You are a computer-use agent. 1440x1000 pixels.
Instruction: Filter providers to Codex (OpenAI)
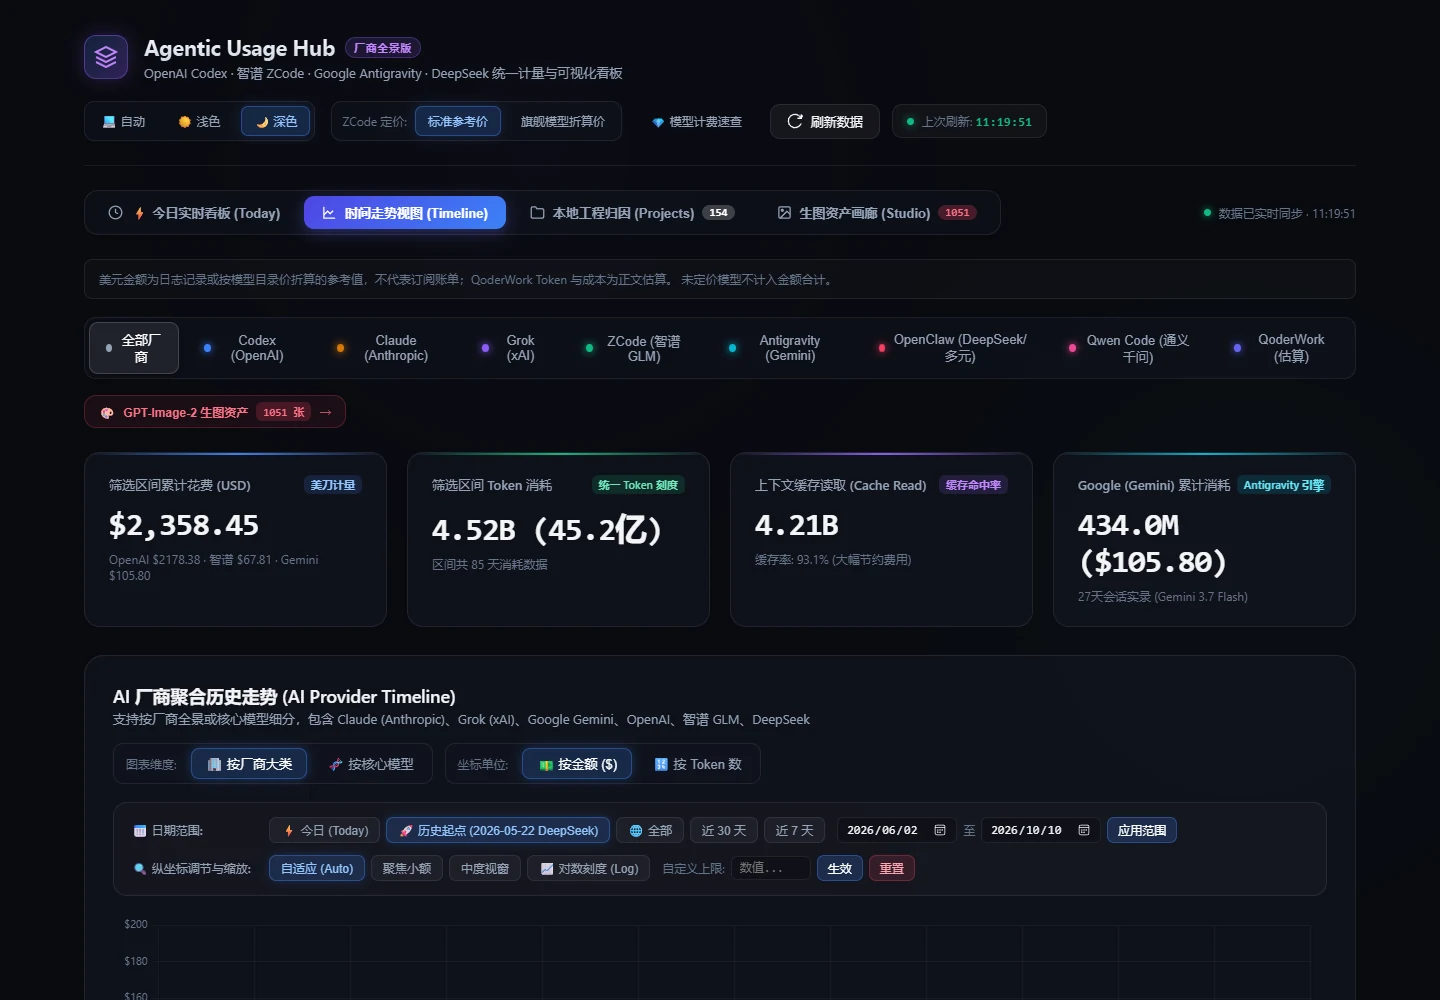245,348
